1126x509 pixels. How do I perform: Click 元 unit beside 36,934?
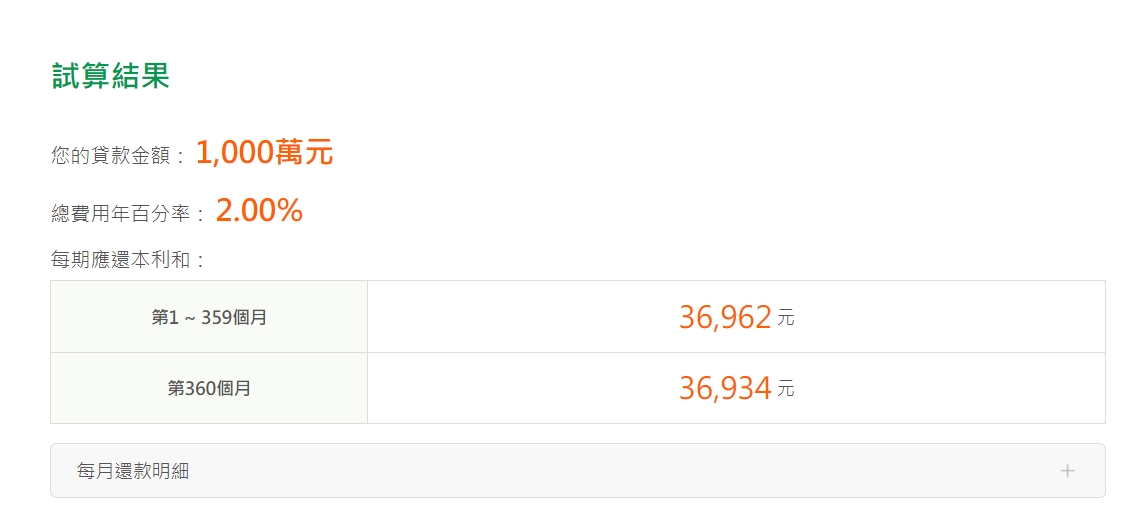click(x=786, y=390)
